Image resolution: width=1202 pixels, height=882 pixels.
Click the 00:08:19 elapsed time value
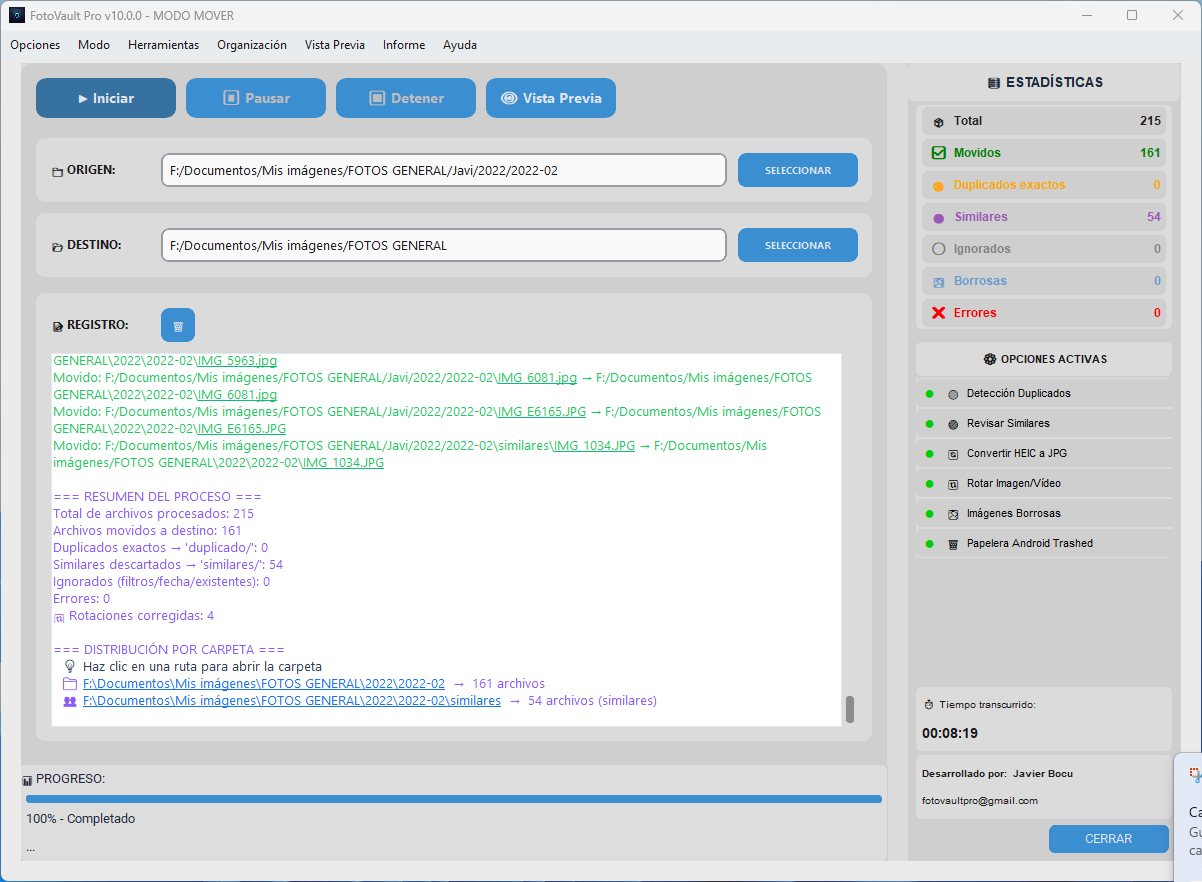click(950, 733)
